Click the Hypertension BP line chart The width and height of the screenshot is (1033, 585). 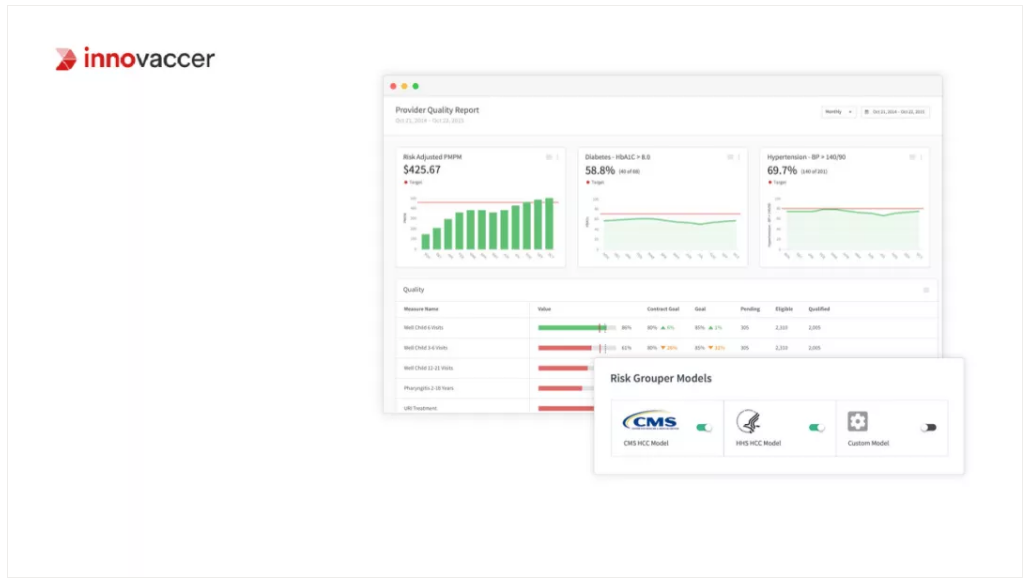pos(846,227)
